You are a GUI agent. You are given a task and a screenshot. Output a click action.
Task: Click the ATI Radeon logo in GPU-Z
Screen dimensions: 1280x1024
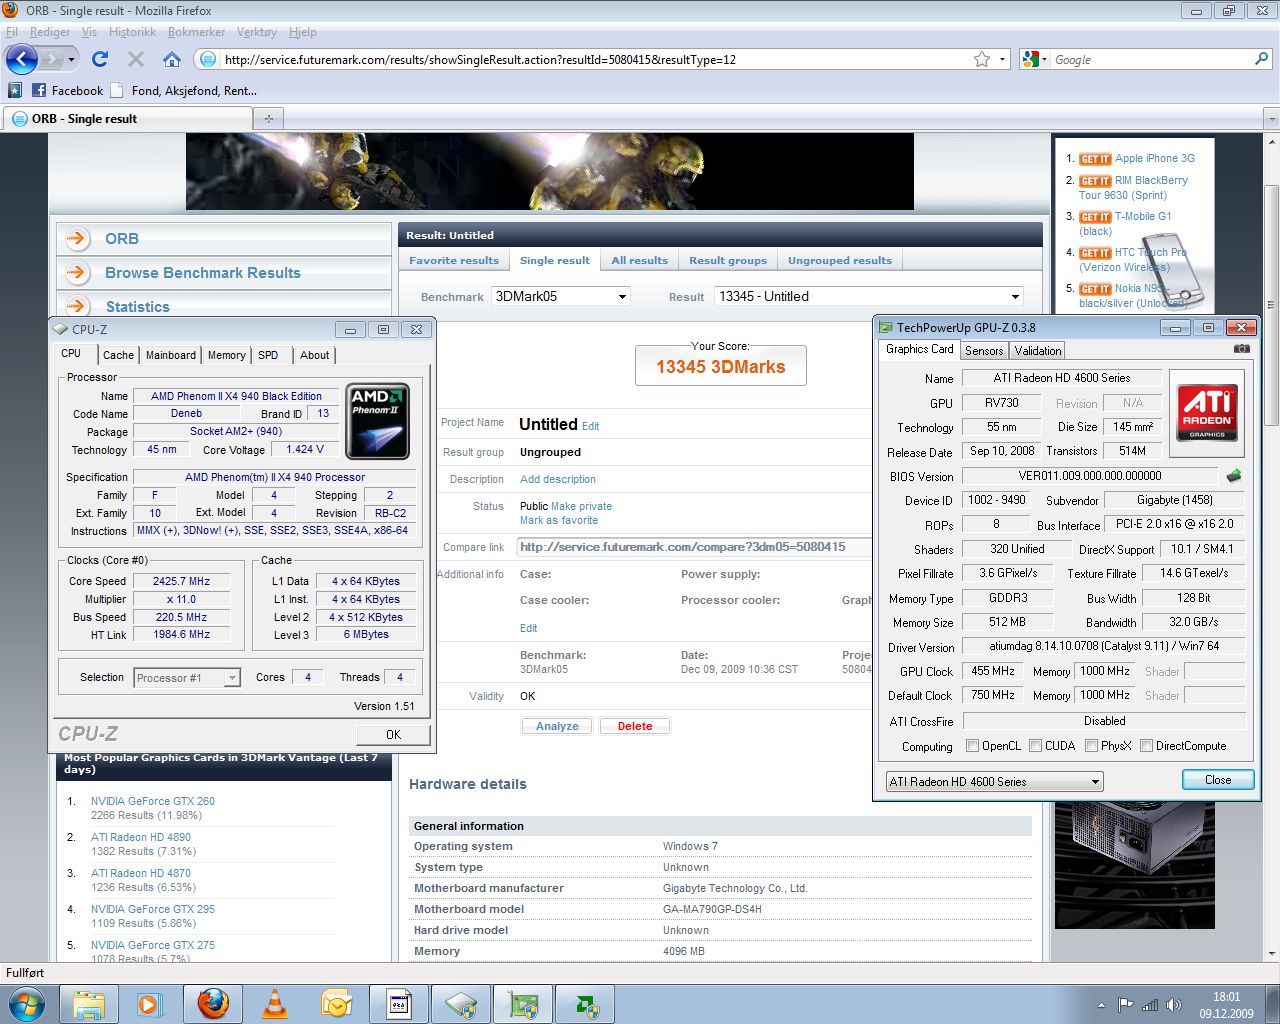(x=1207, y=413)
